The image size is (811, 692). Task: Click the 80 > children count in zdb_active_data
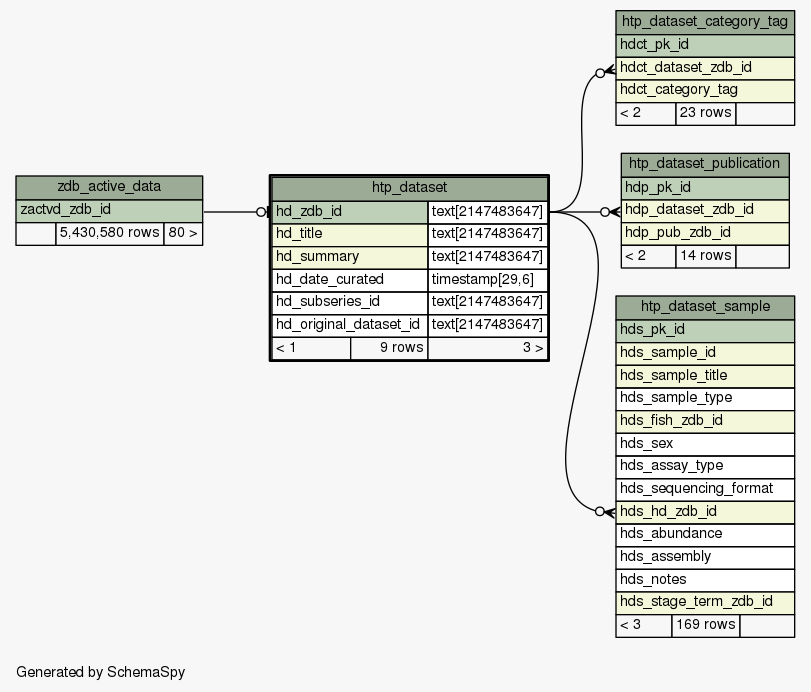point(182,234)
